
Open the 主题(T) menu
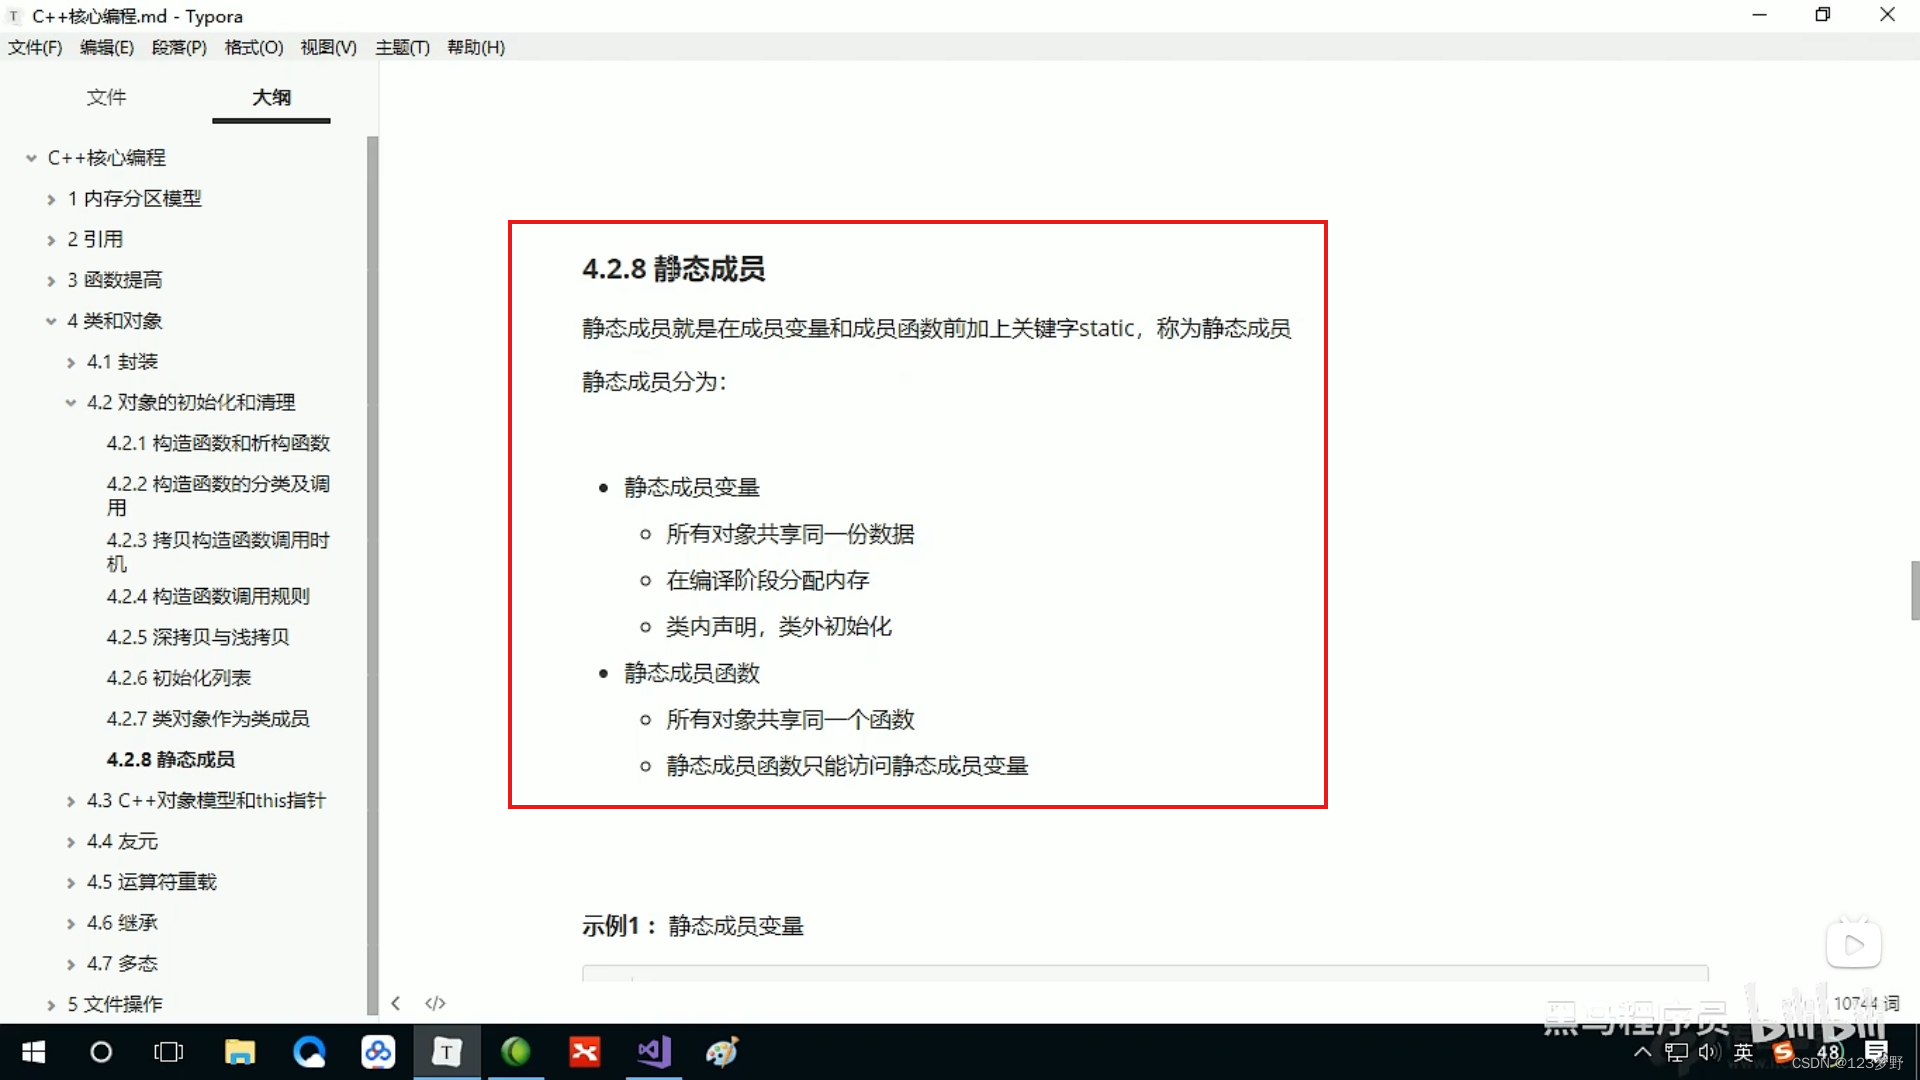coord(402,47)
